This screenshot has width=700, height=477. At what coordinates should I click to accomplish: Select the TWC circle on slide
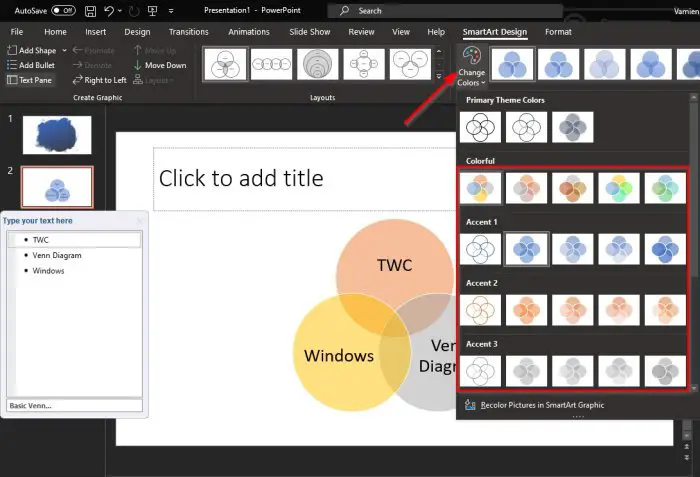click(x=395, y=265)
